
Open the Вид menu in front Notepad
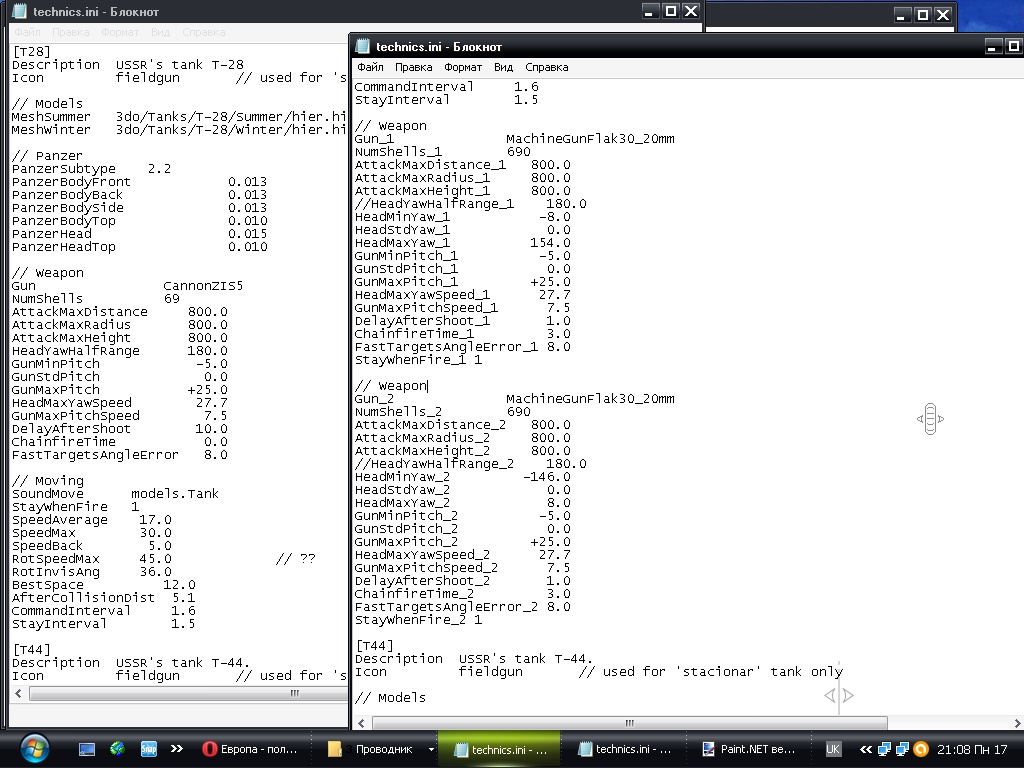504,67
